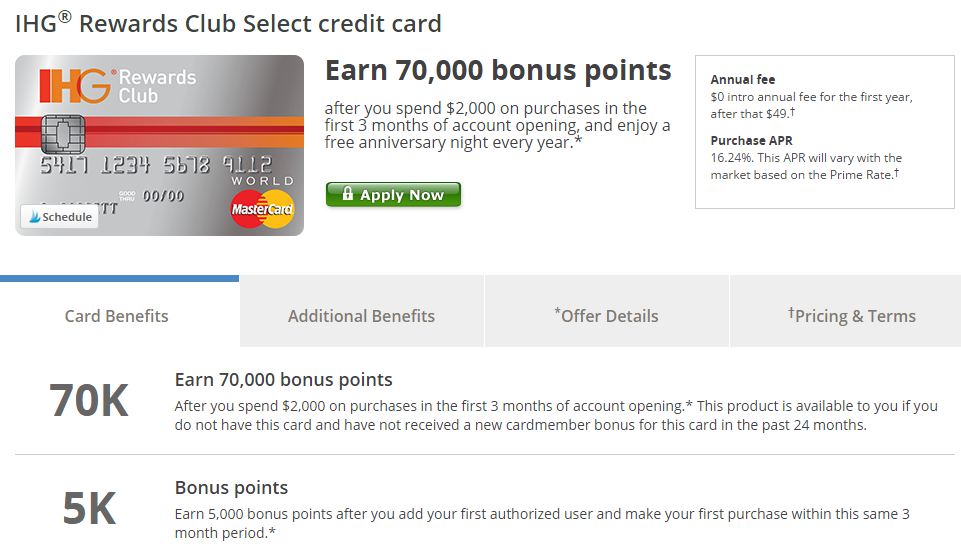Click the MasterCard logo on the card

pyautogui.click(x=262, y=209)
